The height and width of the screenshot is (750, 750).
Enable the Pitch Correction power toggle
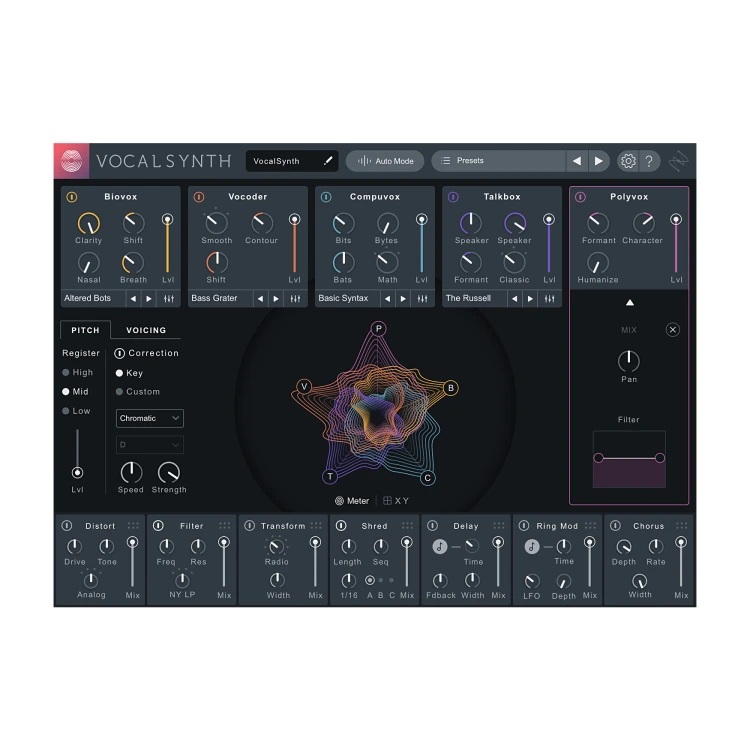[x=120, y=353]
